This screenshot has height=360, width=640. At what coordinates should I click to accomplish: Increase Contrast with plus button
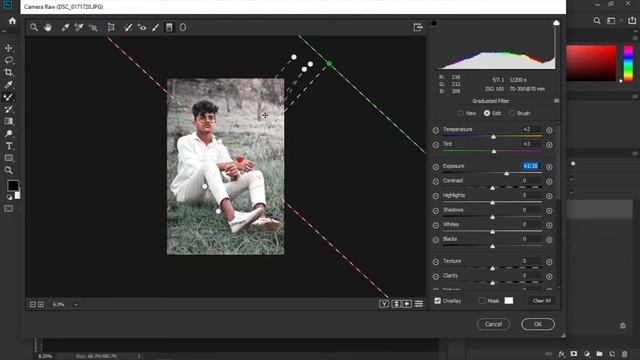(x=549, y=182)
